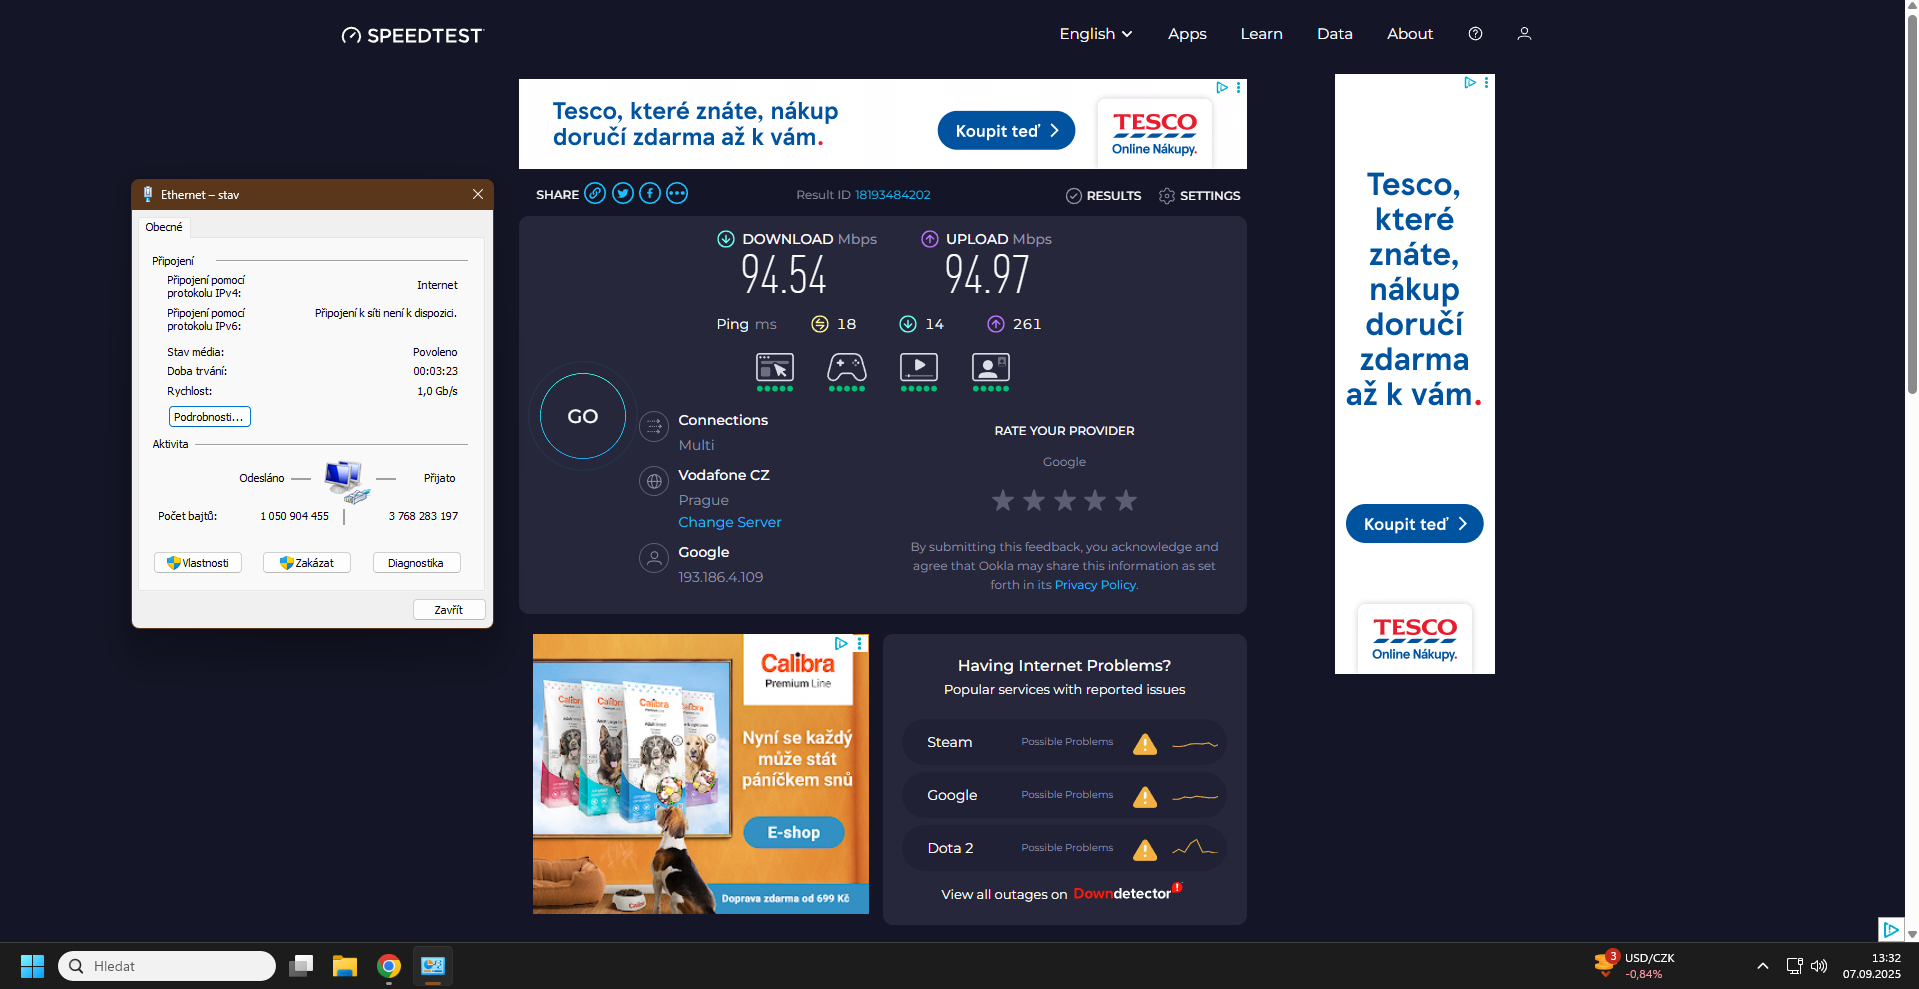This screenshot has height=989, width=1919.
Task: Open the Learn menu
Action: click(1261, 33)
